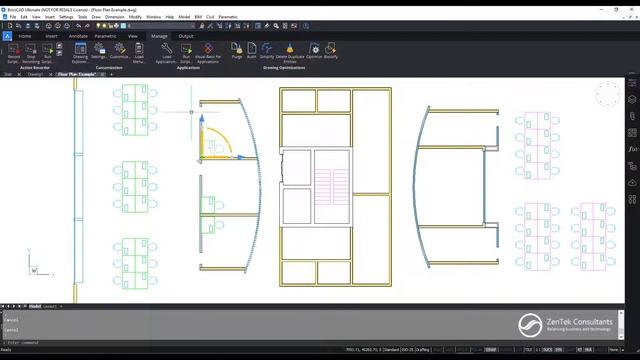Open the BIM menu
Screen dimensions: 640x360
point(198,17)
